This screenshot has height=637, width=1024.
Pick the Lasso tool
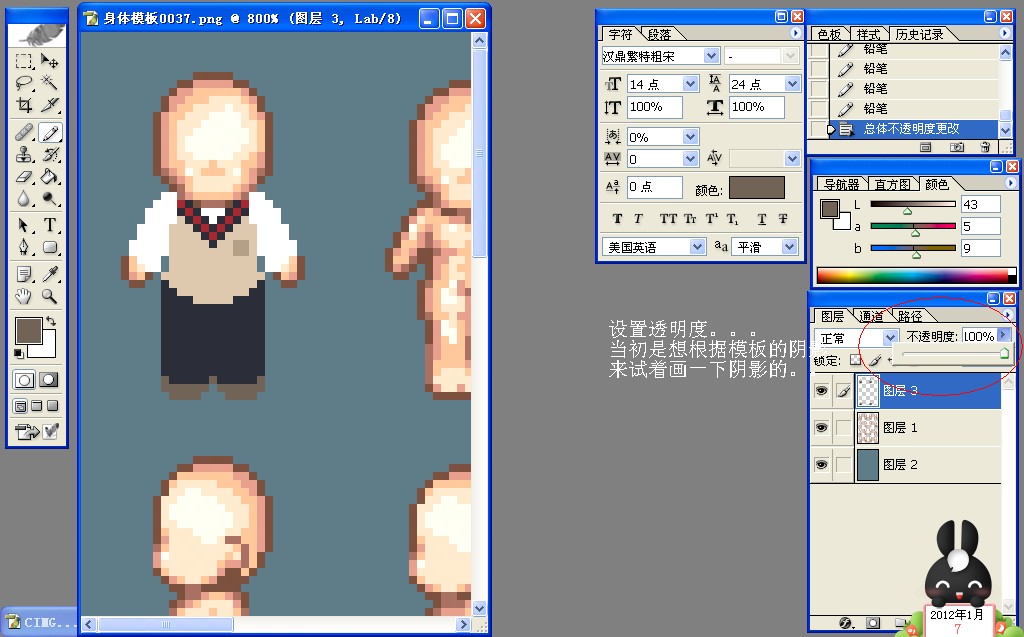coord(24,82)
